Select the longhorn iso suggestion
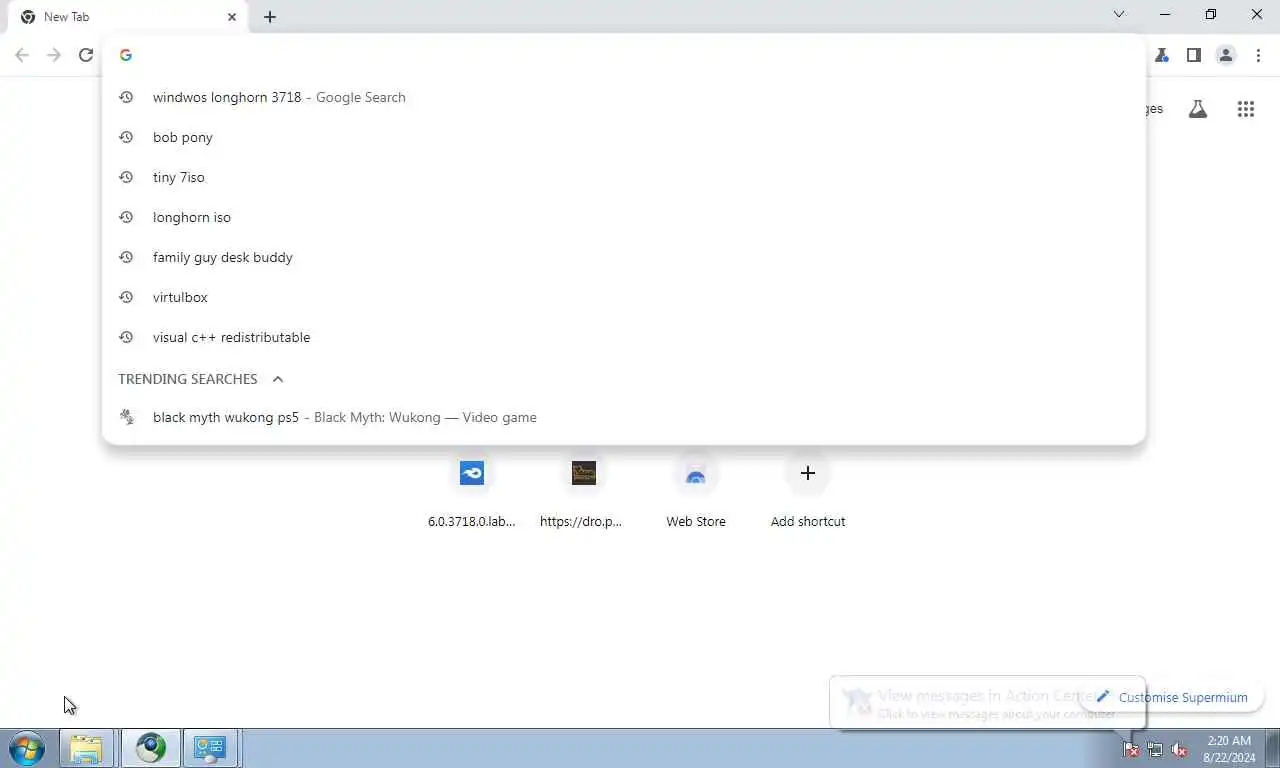Screen dimensions: 1280x768 pyautogui.click(x=624, y=217)
